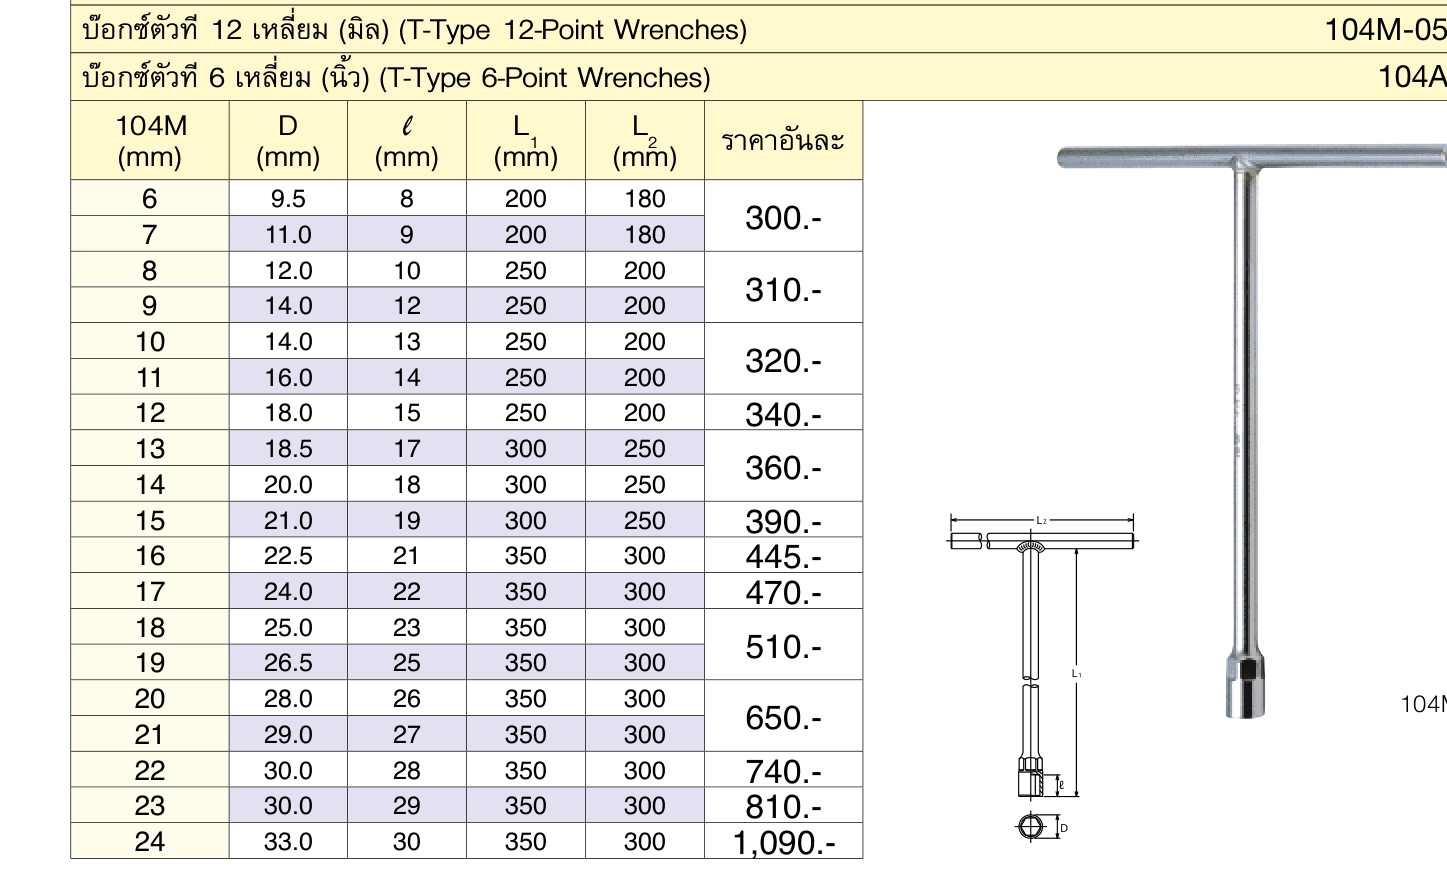The height and width of the screenshot is (881, 1447).
Task: Click the 310.- price cell
Action: (783, 288)
